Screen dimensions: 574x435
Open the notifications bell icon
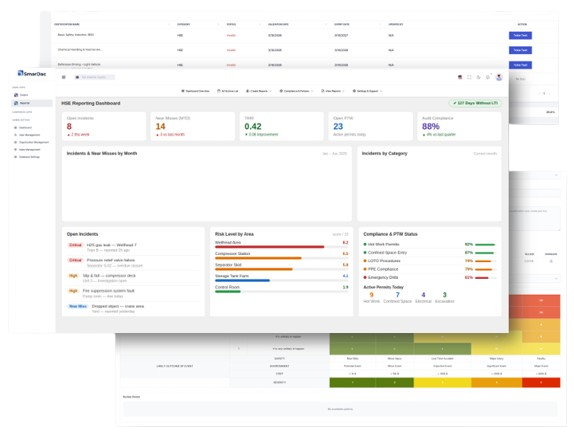tap(488, 77)
